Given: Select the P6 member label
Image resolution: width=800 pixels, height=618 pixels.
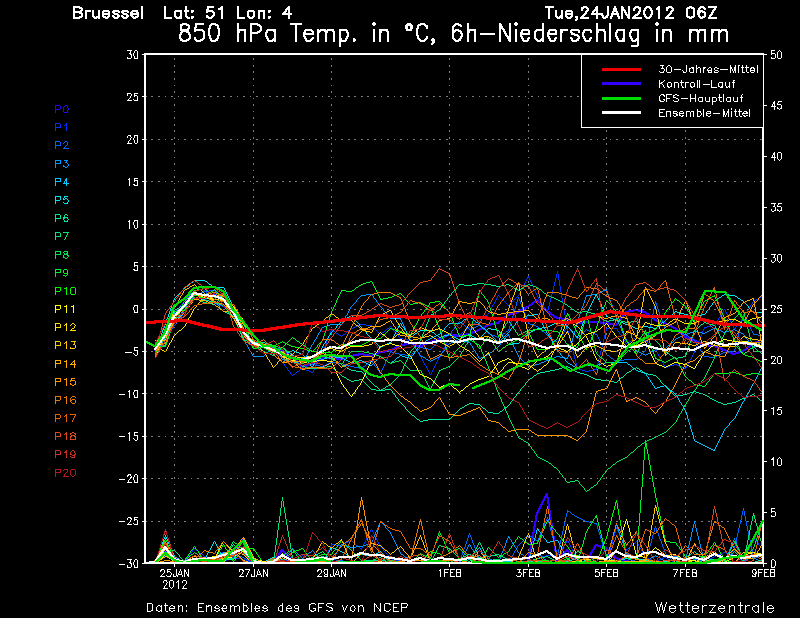Looking at the screenshot, I should [x=62, y=218].
